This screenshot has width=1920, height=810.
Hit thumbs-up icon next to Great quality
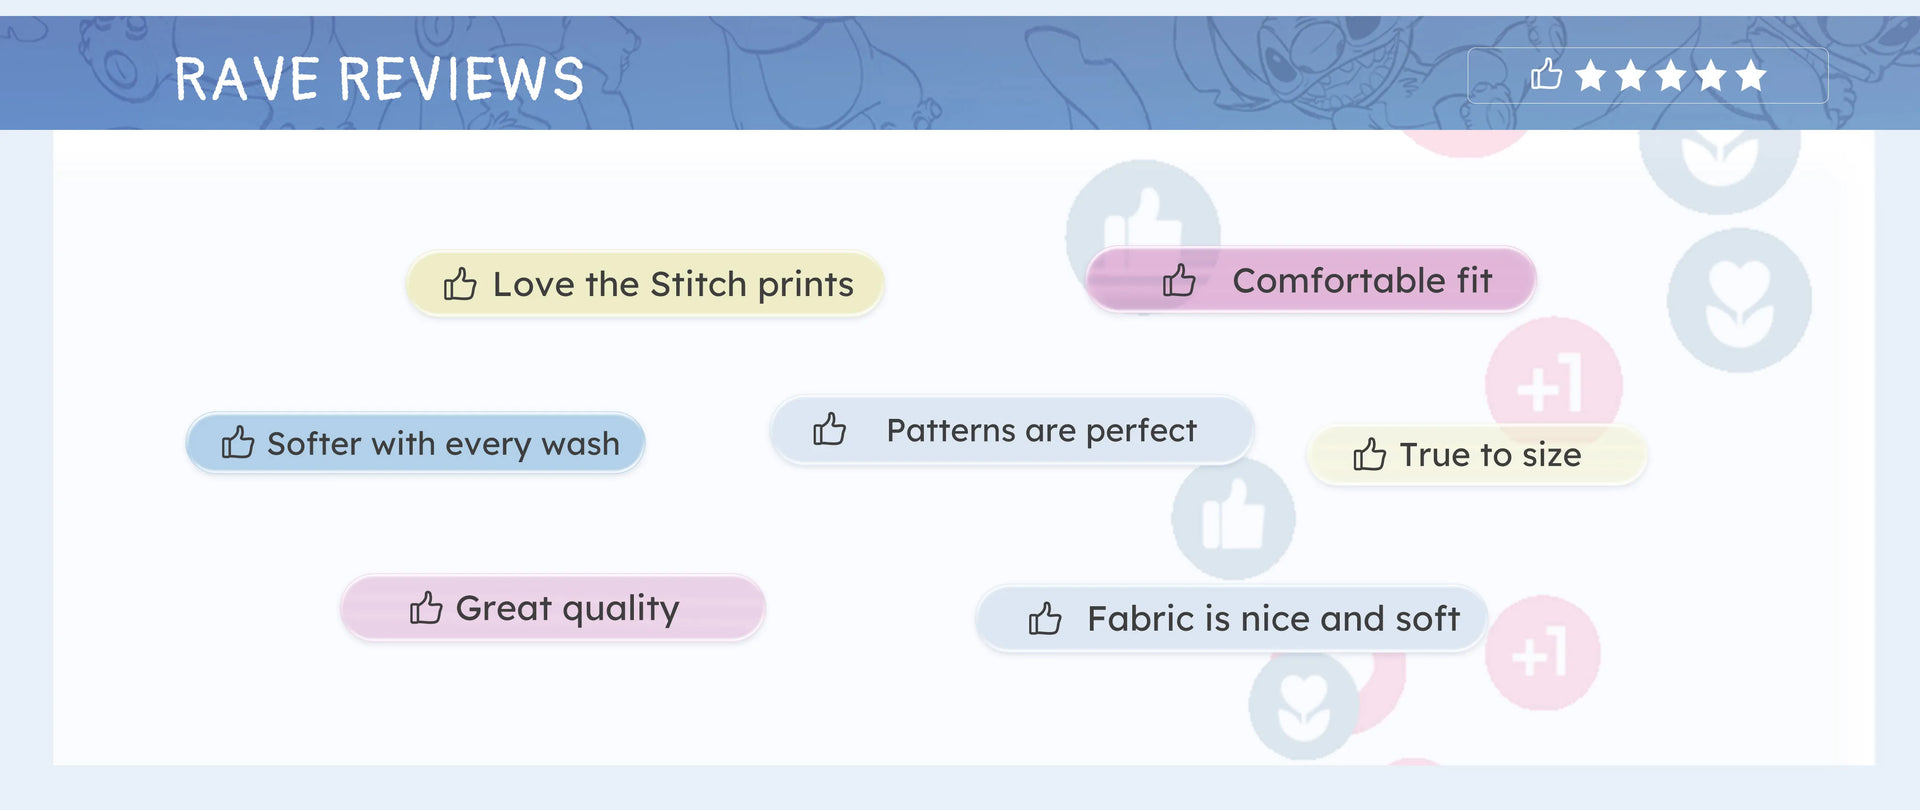(x=426, y=608)
